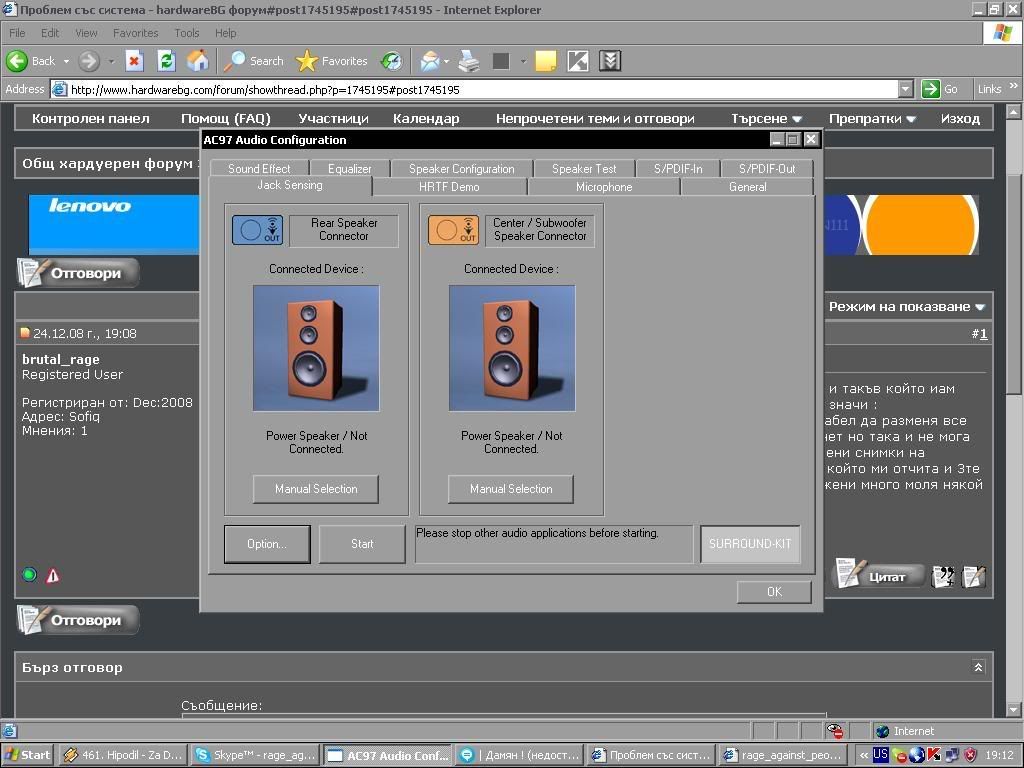Open the Търсене dropdown in forum navbar
The image size is (1024, 768).
coord(766,118)
